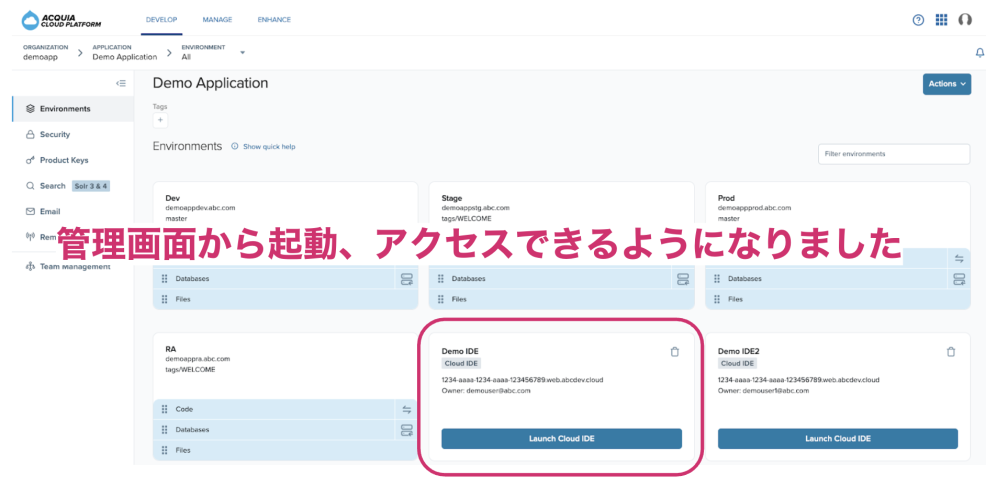
Task: Grab drag handle of RA Databases row
Action: coord(165,430)
